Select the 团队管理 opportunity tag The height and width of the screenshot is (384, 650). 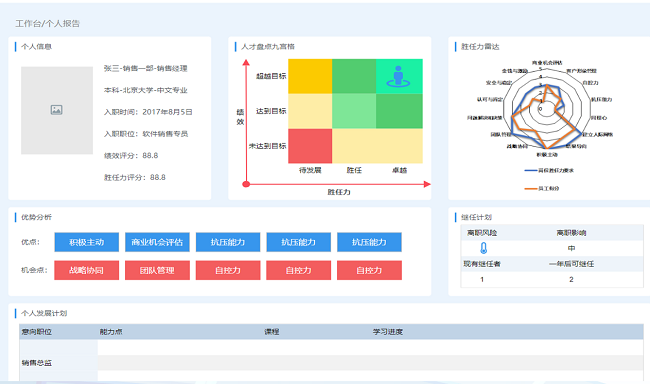click(157, 270)
